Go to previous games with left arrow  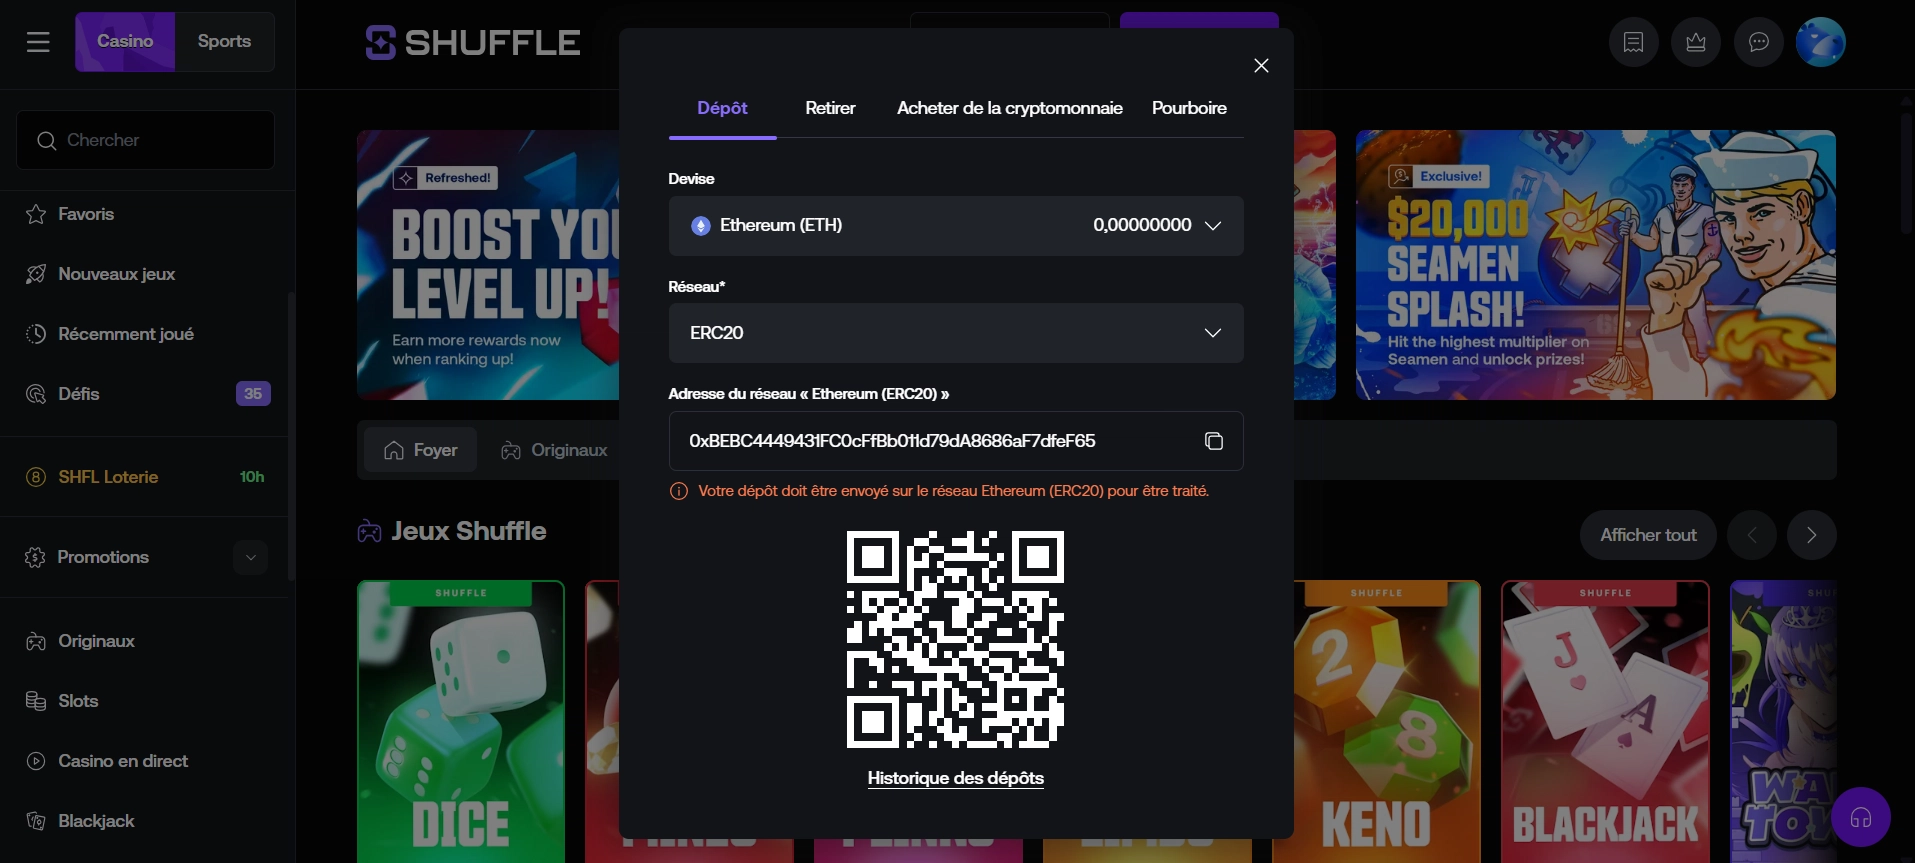click(1752, 535)
